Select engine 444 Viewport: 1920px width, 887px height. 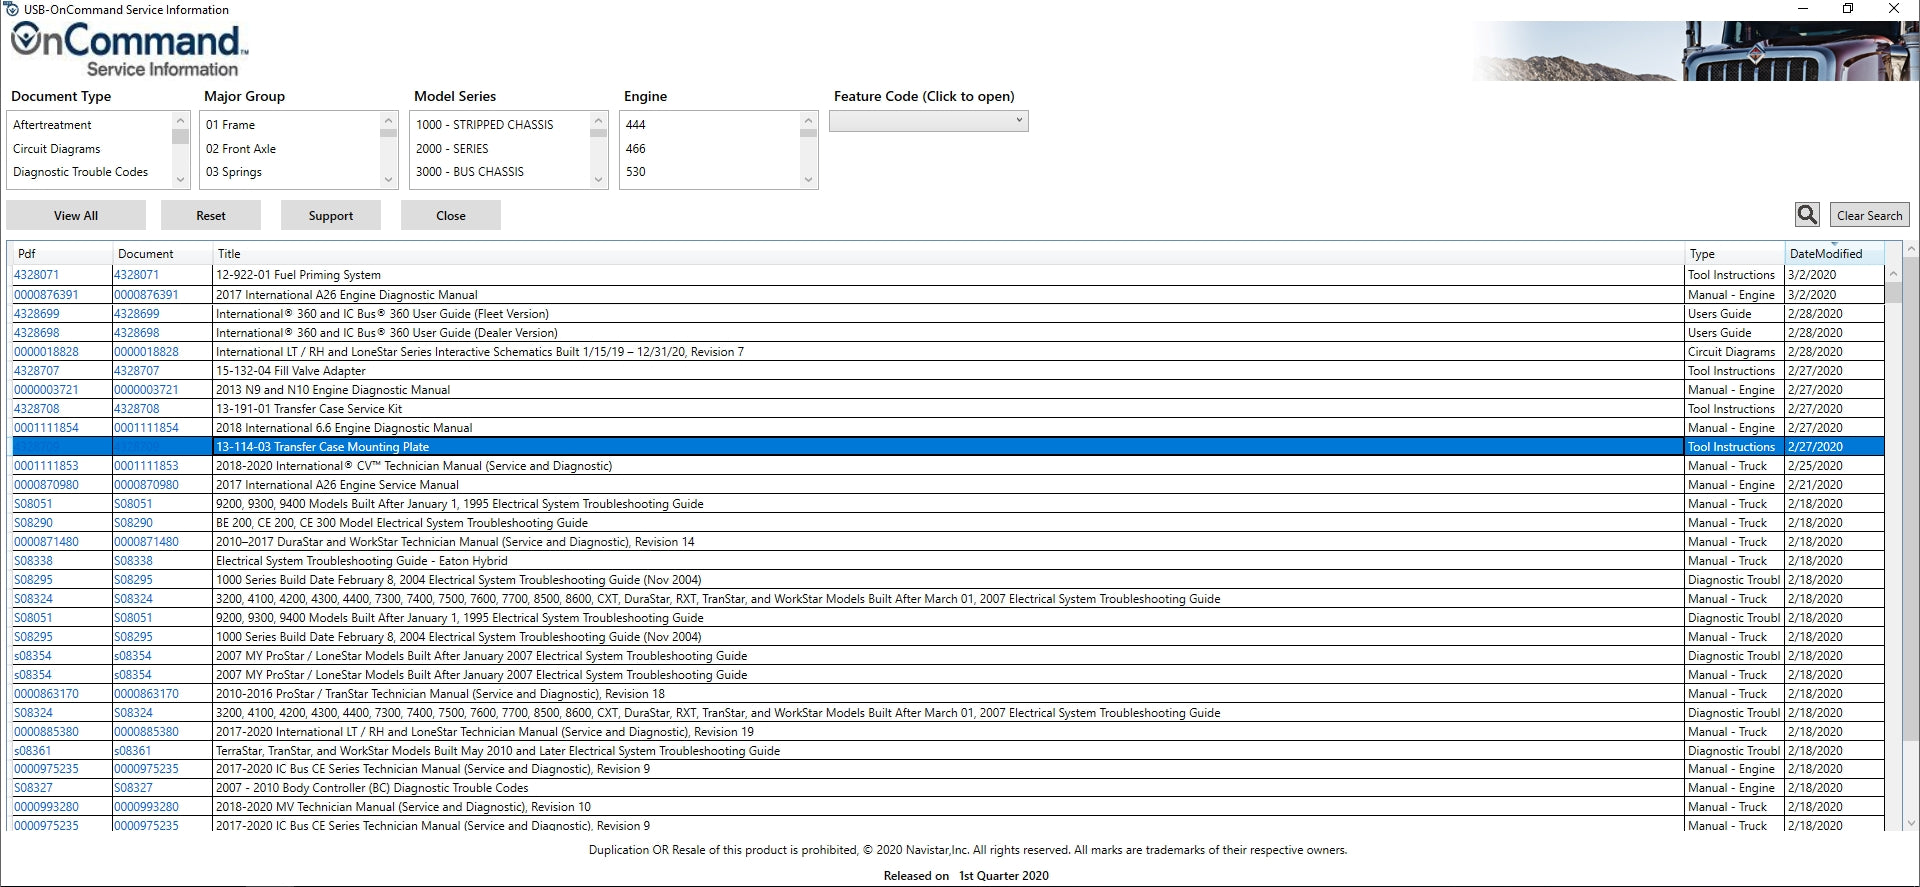pyautogui.click(x=635, y=125)
